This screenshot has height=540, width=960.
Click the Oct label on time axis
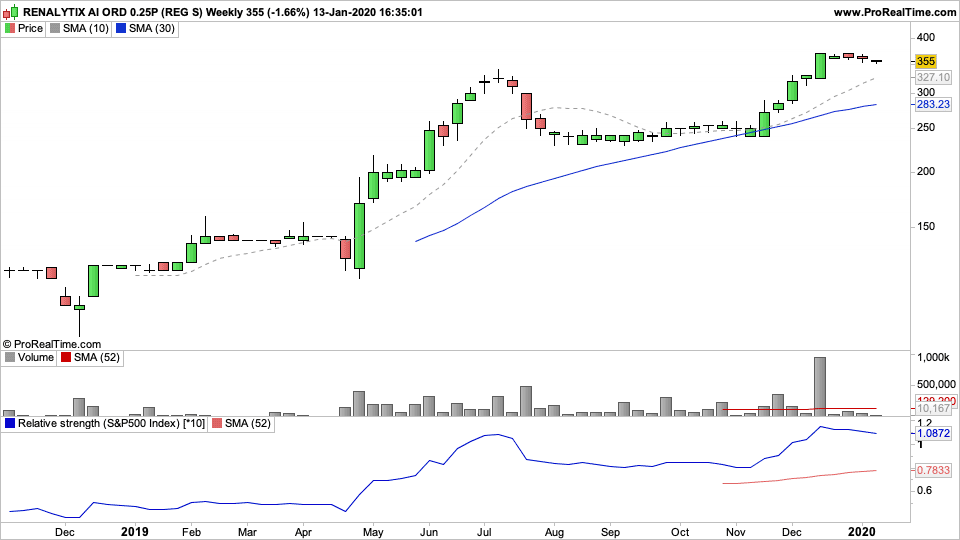[680, 532]
